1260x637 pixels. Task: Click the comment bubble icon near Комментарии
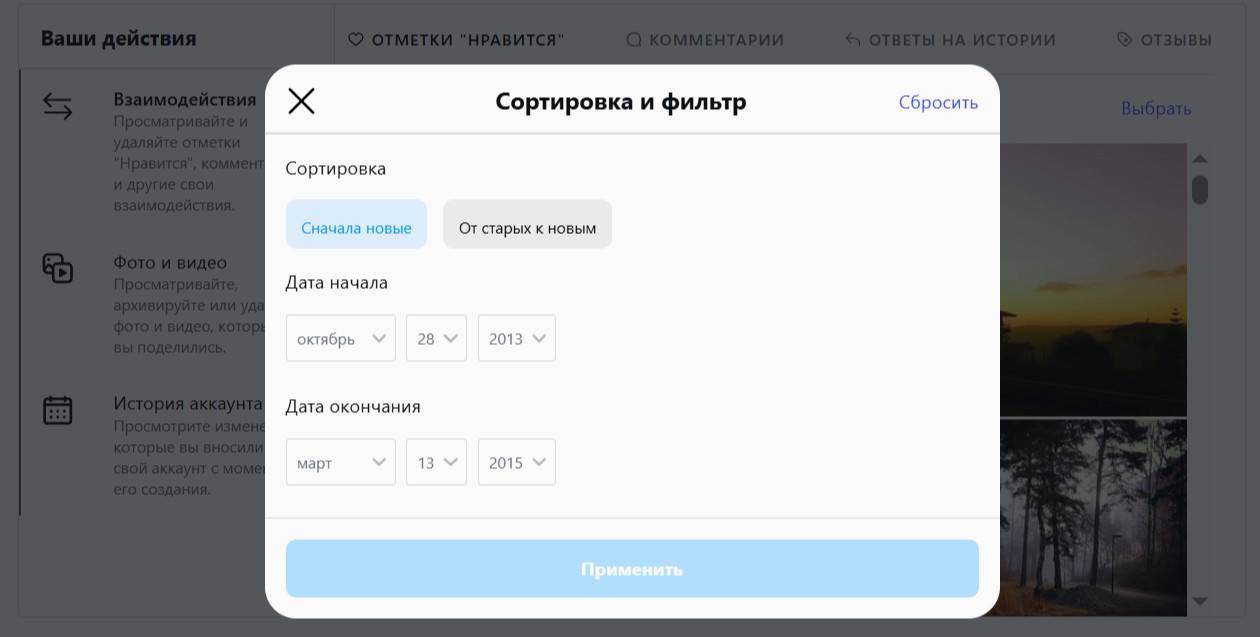[x=633, y=40]
